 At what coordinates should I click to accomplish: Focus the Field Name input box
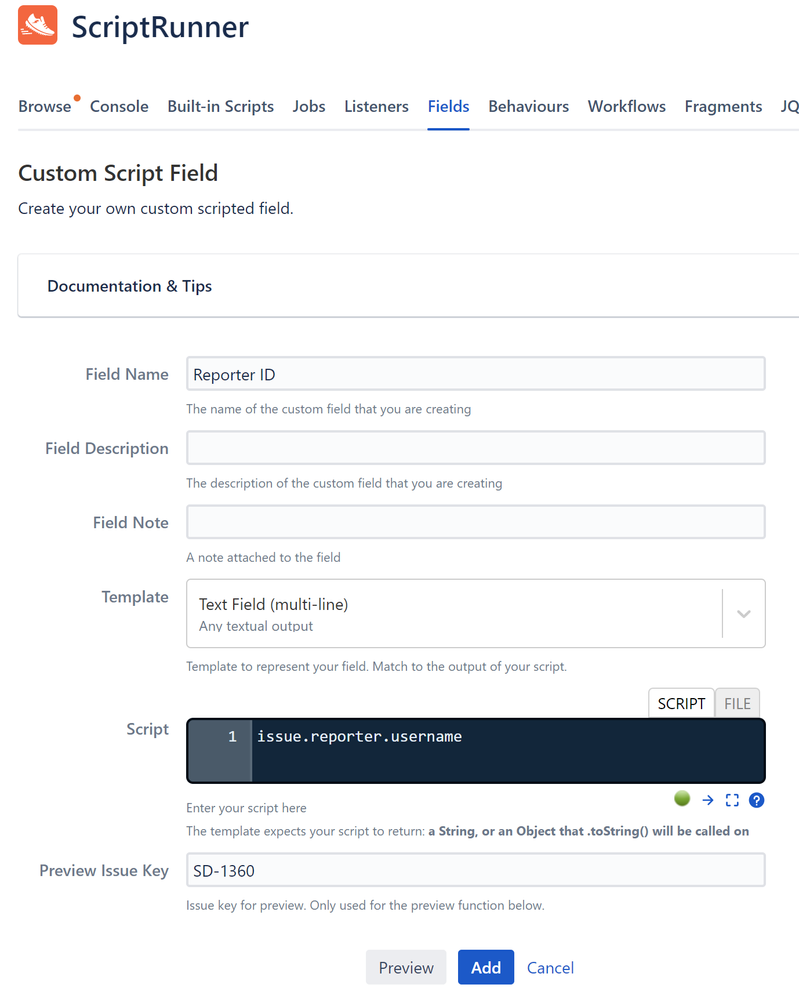point(475,374)
